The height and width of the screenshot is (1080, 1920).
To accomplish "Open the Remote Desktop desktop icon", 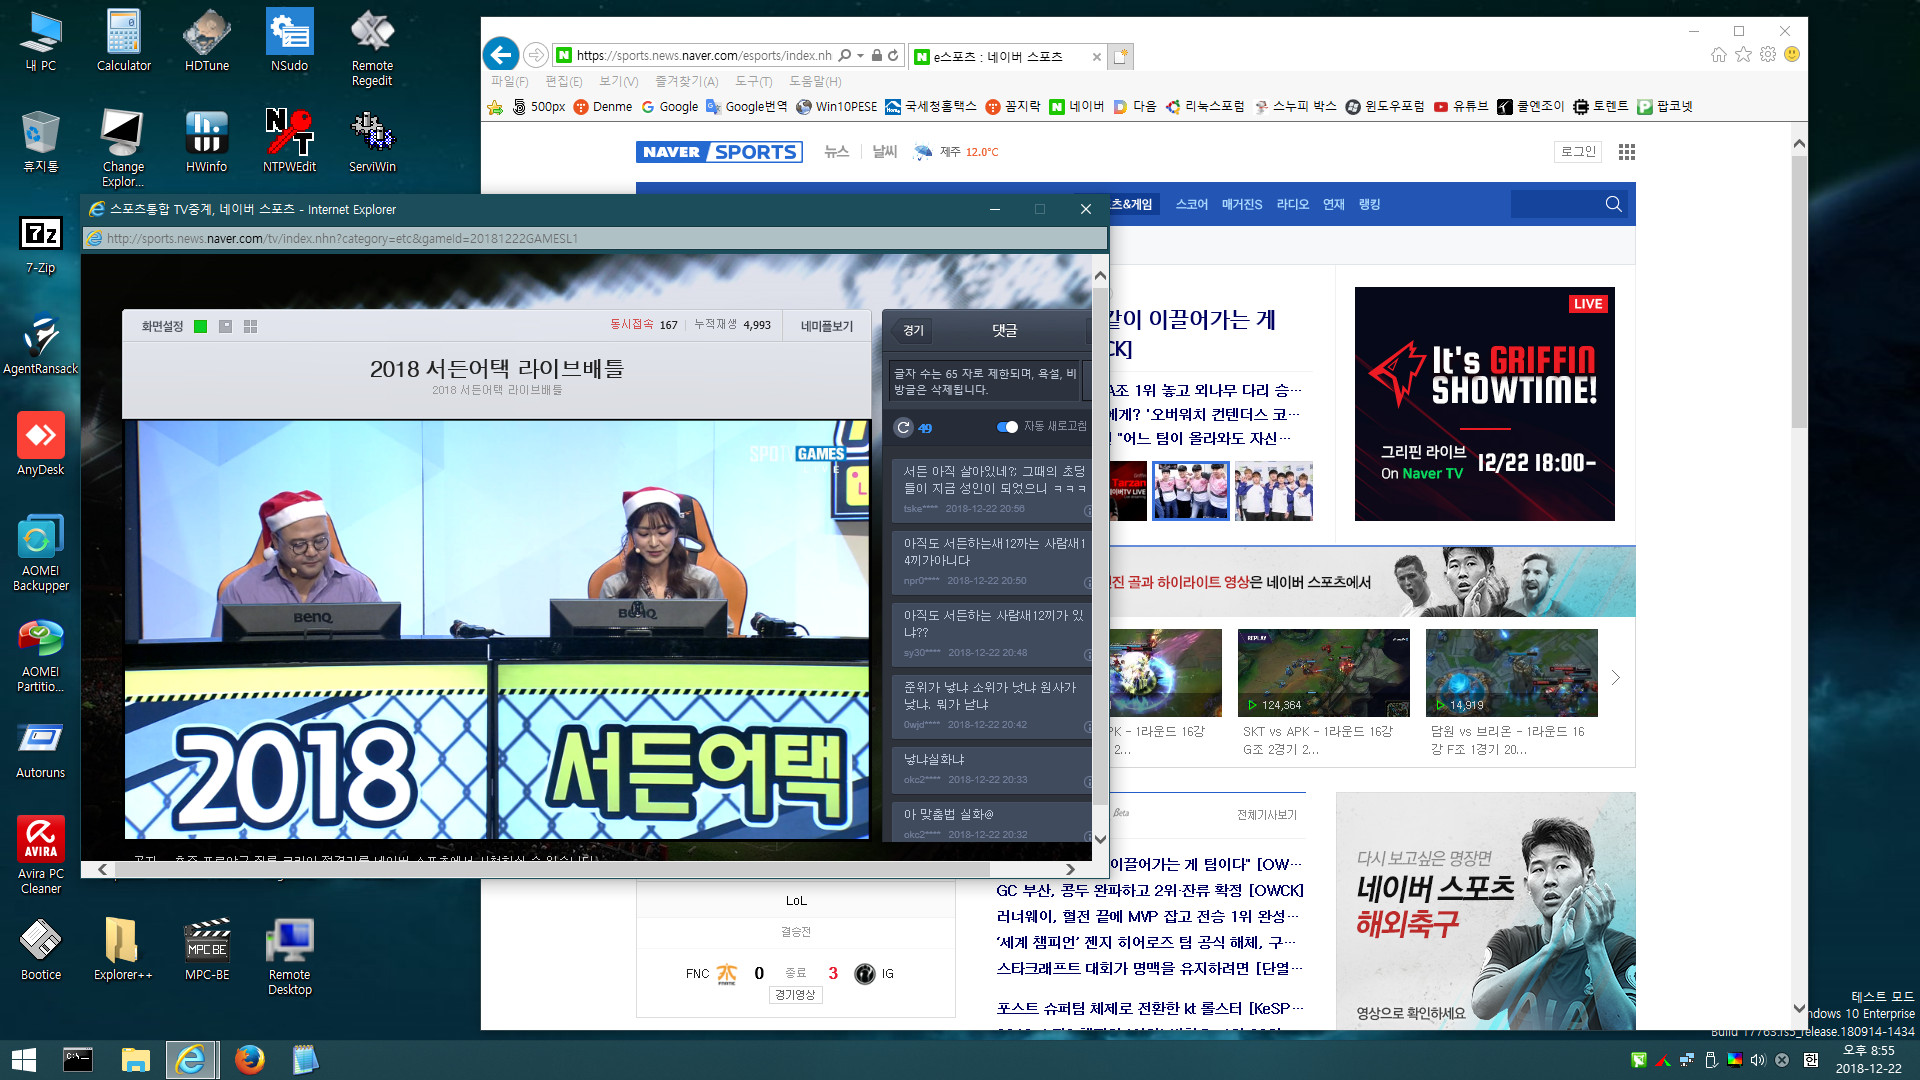I will (289, 957).
